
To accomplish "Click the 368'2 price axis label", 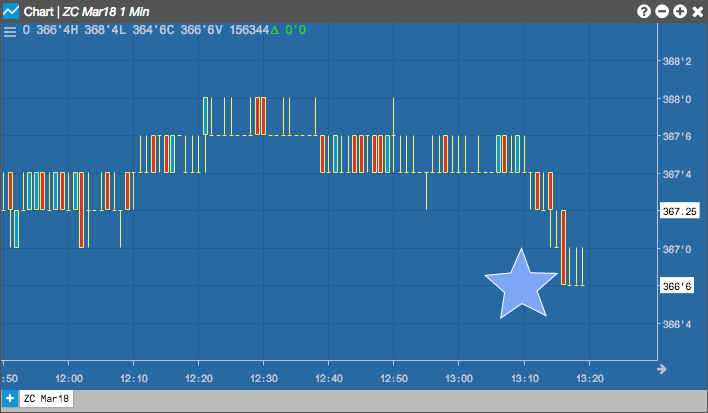I will tap(676, 61).
